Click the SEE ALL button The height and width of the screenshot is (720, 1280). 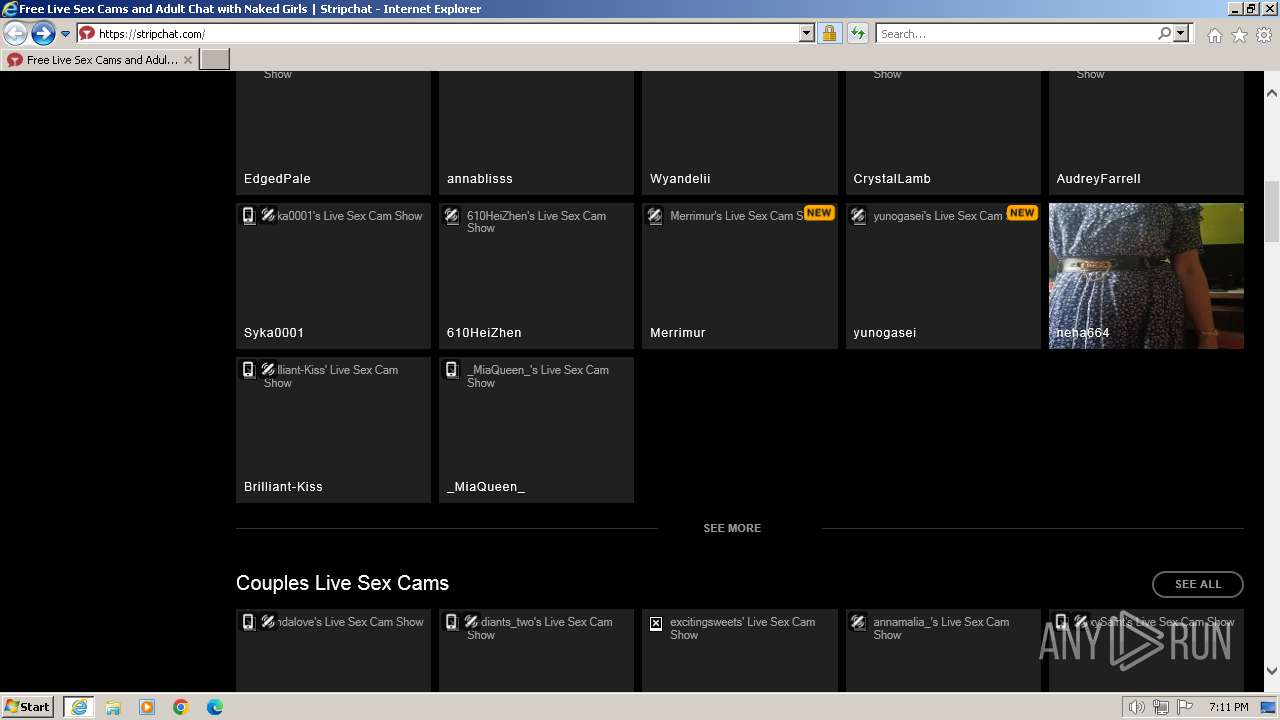1198,584
